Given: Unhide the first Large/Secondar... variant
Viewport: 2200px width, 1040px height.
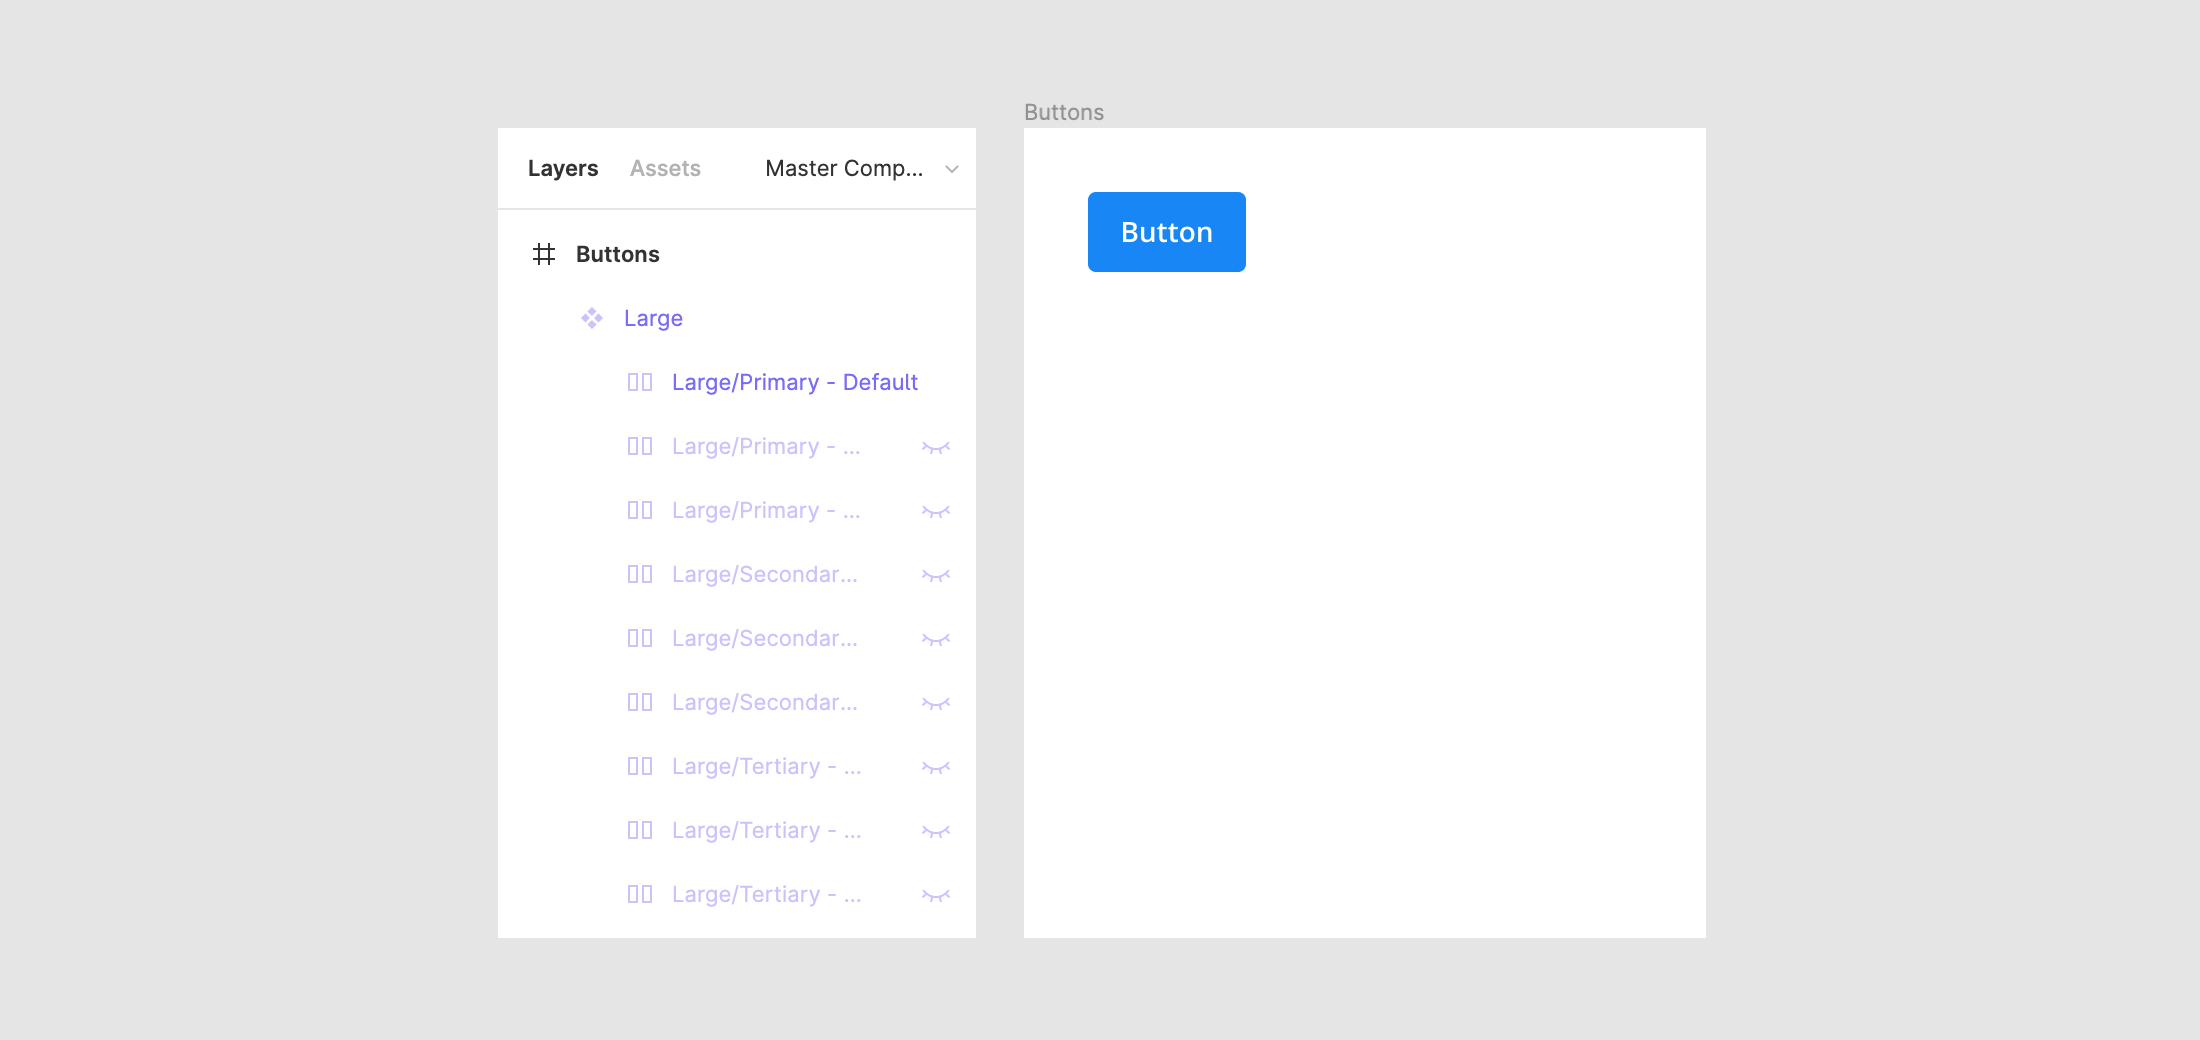Looking at the screenshot, I should [936, 575].
